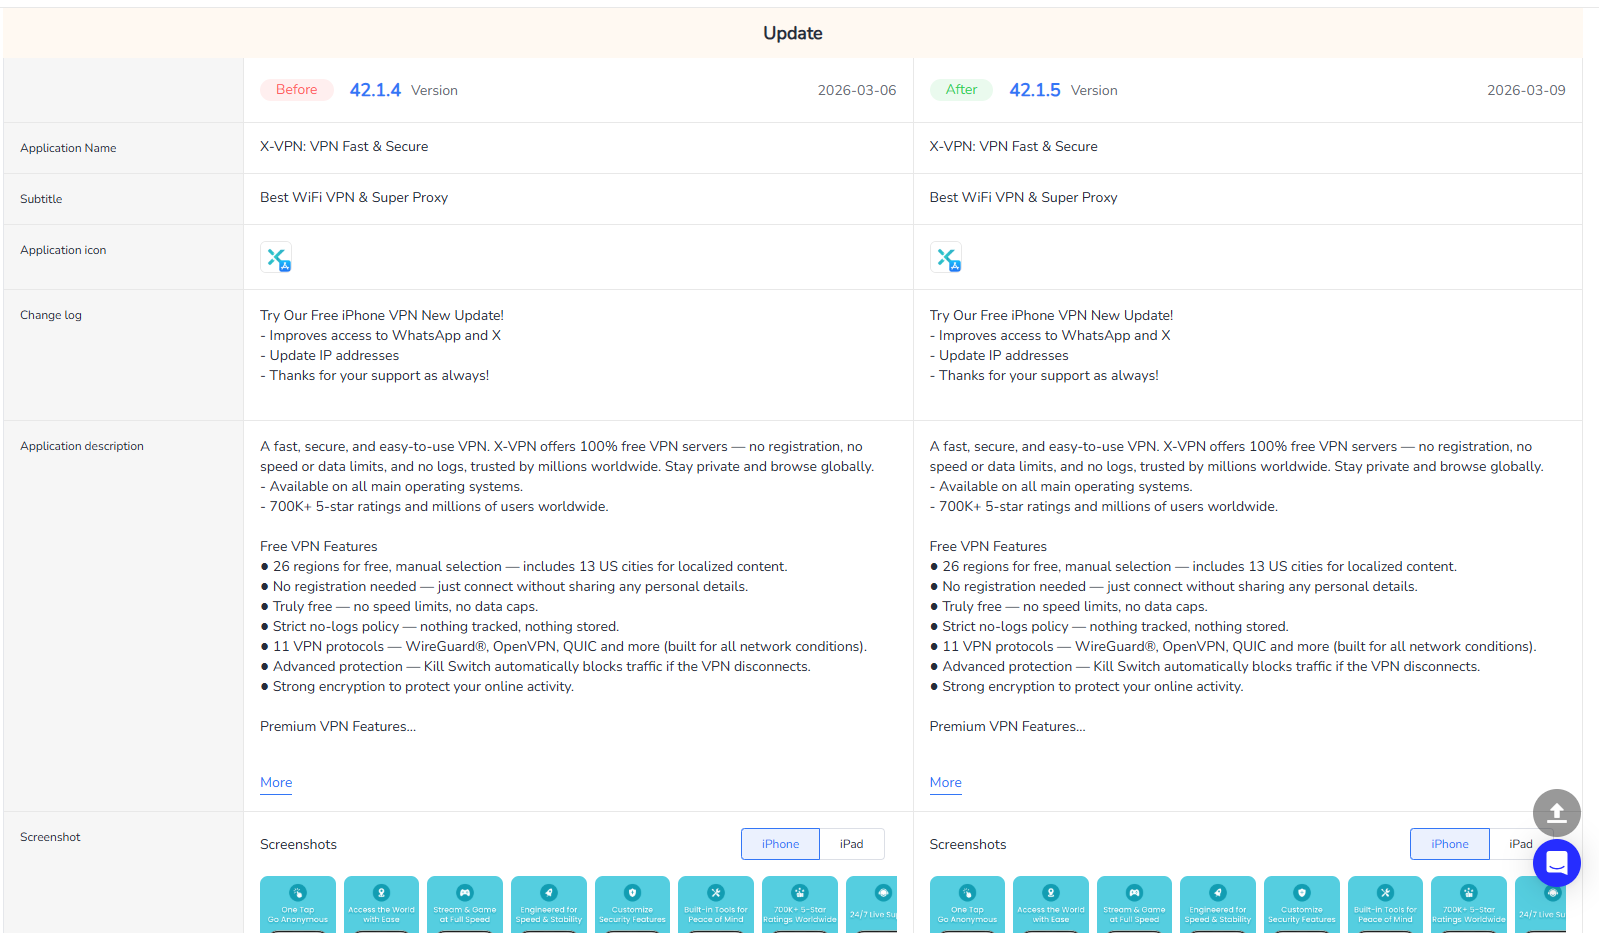Open 'Customize Security Features' screenshot in After column
The image size is (1599, 933).
pyautogui.click(x=1301, y=904)
